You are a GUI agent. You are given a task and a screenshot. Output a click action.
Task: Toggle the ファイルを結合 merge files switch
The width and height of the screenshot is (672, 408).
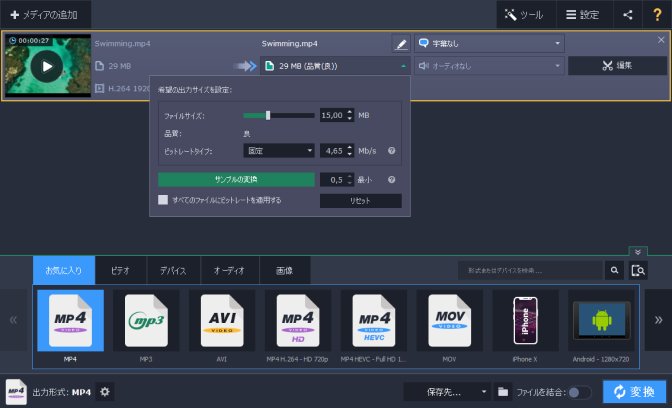580,392
